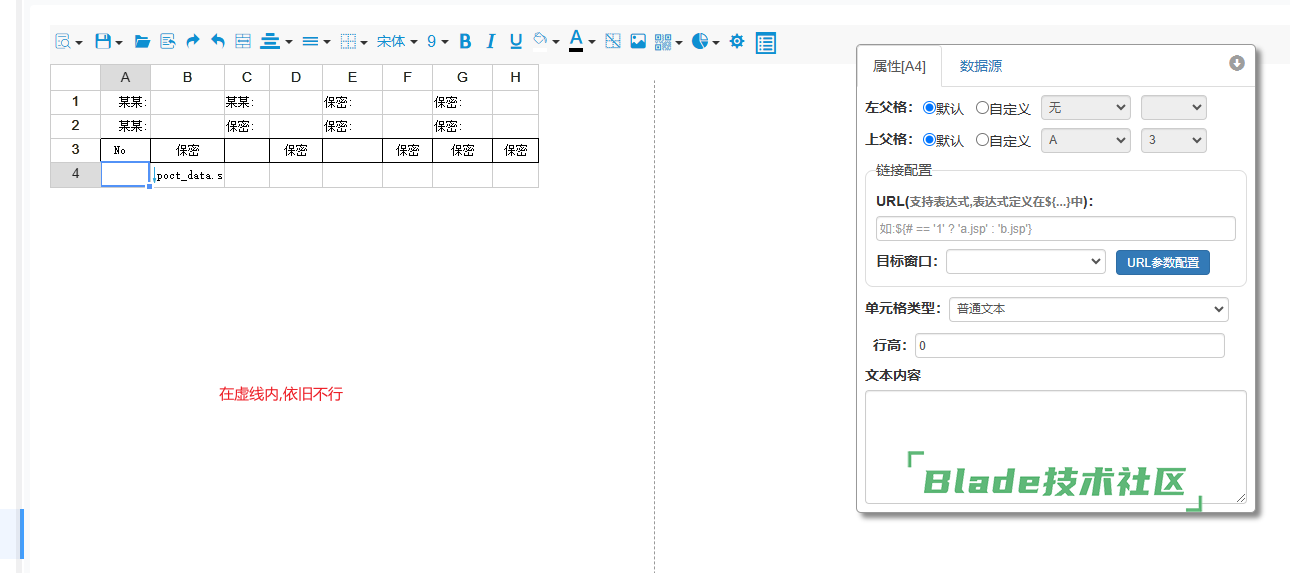Toggle italic formatting
1290x573 pixels.
(490, 42)
